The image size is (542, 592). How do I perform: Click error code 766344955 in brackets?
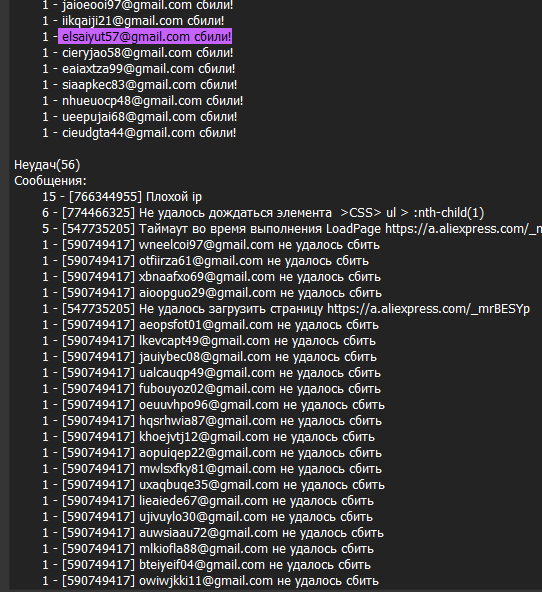[105, 197]
